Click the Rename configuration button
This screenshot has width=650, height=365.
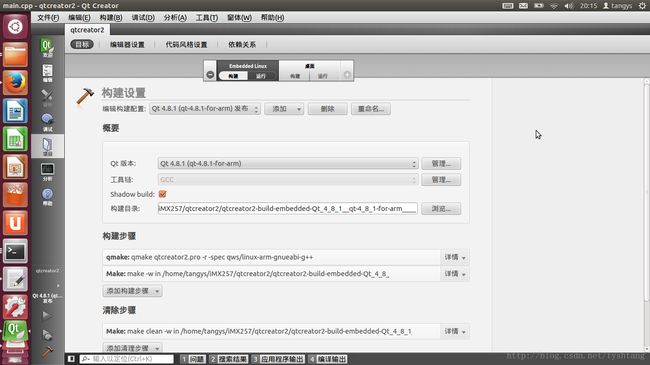371,109
